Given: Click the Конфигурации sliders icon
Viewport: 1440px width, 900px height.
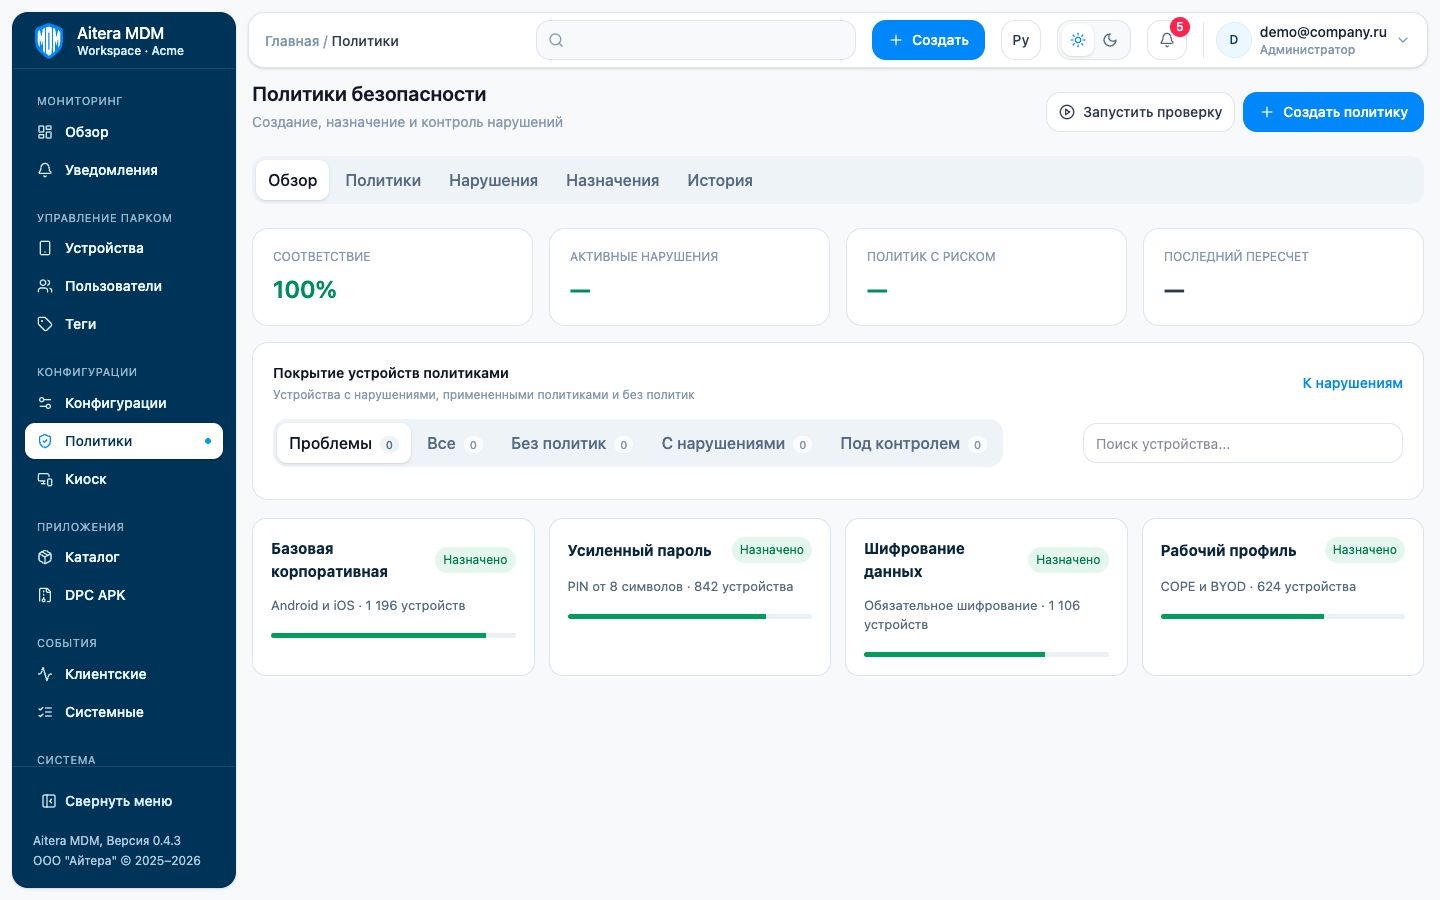Looking at the screenshot, I should point(45,403).
